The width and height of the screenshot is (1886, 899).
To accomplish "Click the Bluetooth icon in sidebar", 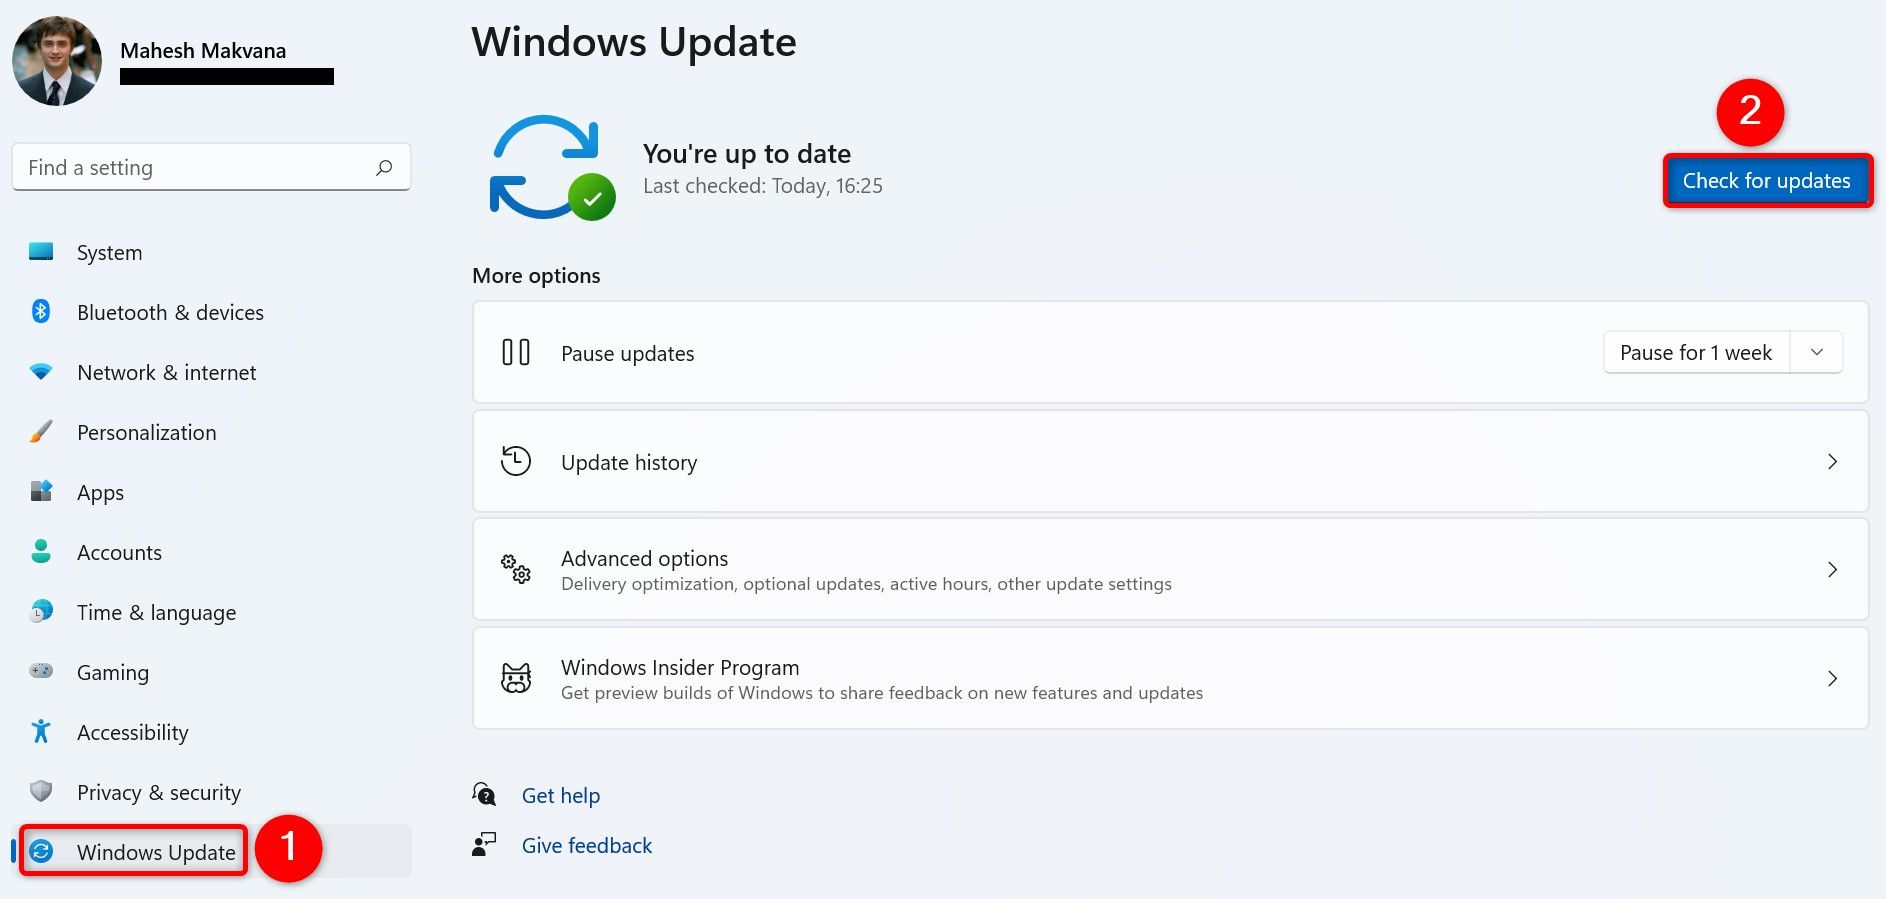I will (41, 312).
